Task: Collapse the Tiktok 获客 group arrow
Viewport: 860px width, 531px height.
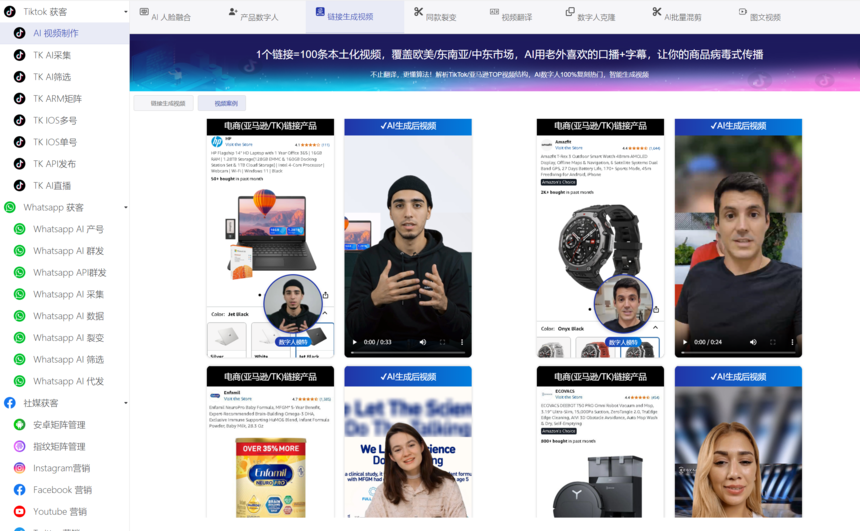Action: coord(126,12)
